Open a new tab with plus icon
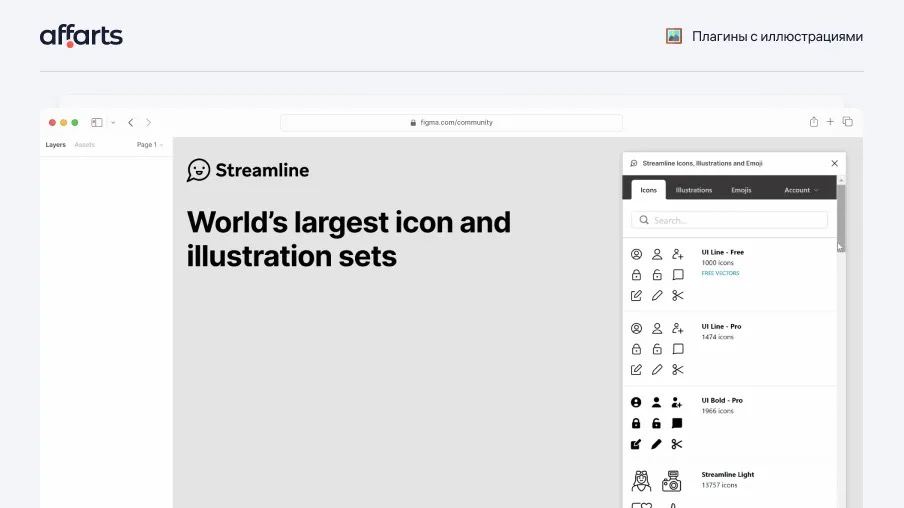Image resolution: width=904 pixels, height=508 pixels. 830,122
